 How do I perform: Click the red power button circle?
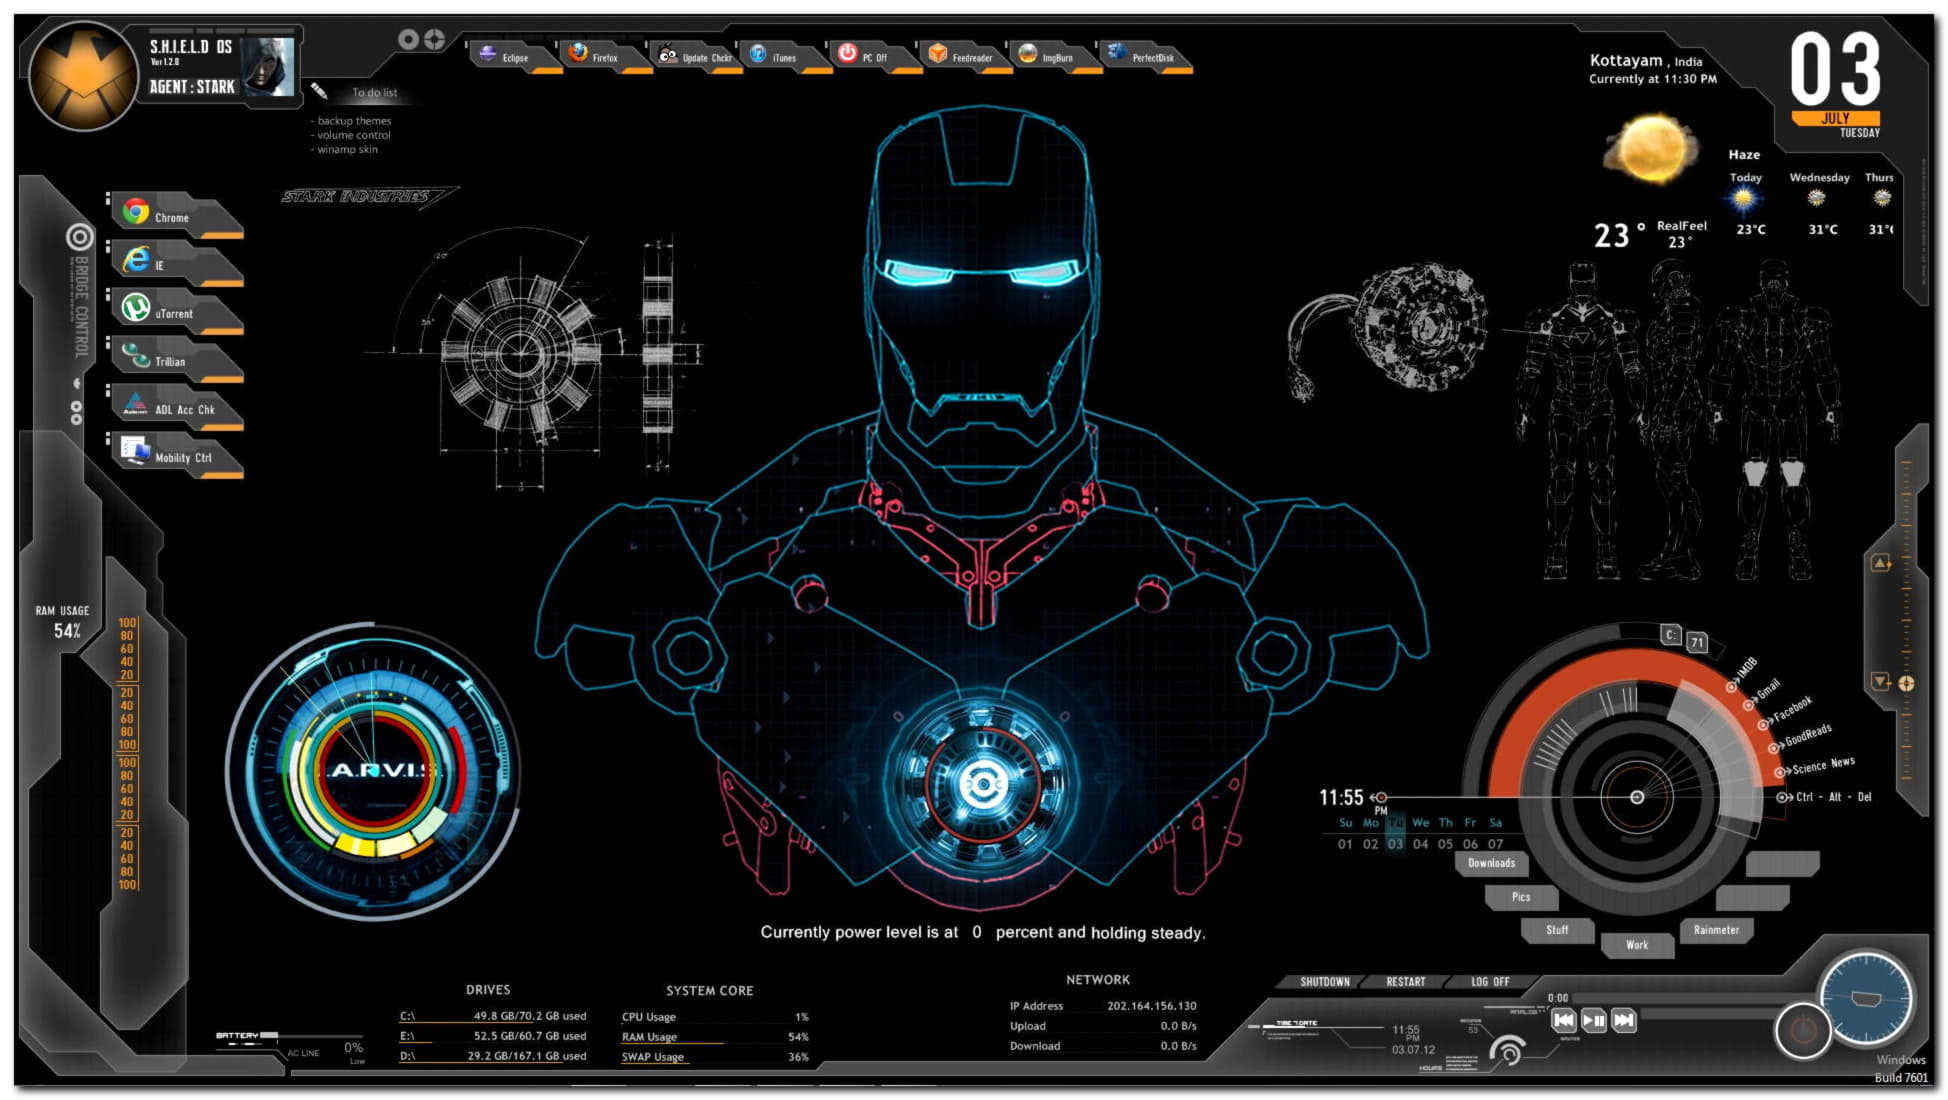pyautogui.click(x=1803, y=1029)
